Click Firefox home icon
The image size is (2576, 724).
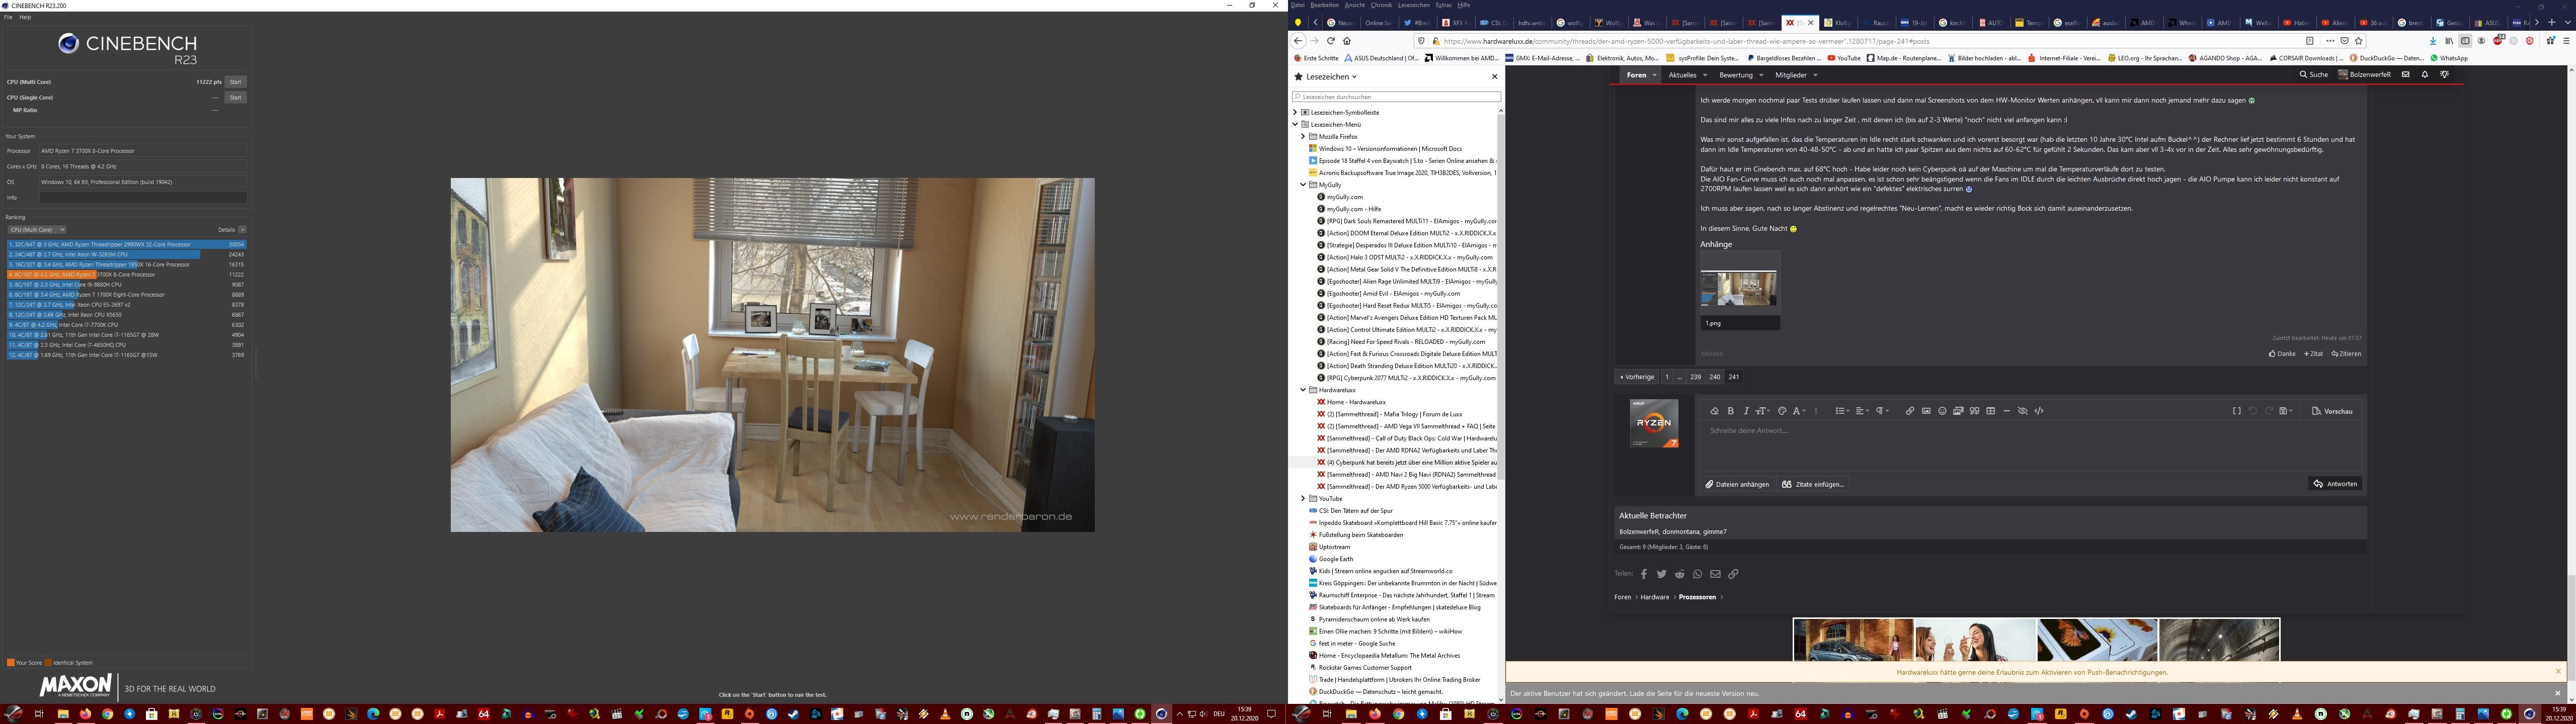[1347, 41]
